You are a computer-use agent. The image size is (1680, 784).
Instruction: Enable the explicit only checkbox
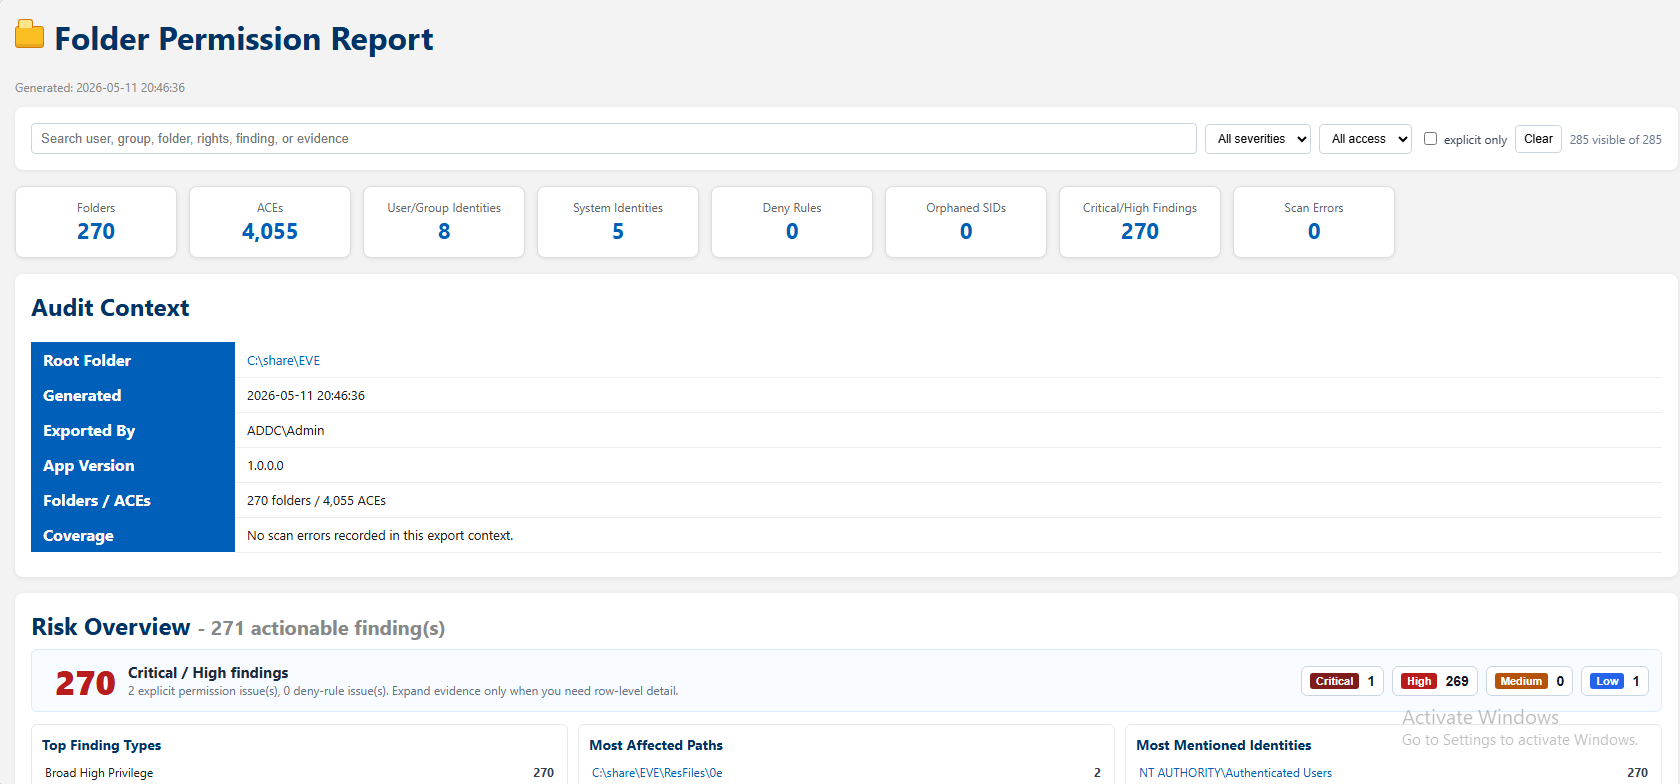point(1430,139)
